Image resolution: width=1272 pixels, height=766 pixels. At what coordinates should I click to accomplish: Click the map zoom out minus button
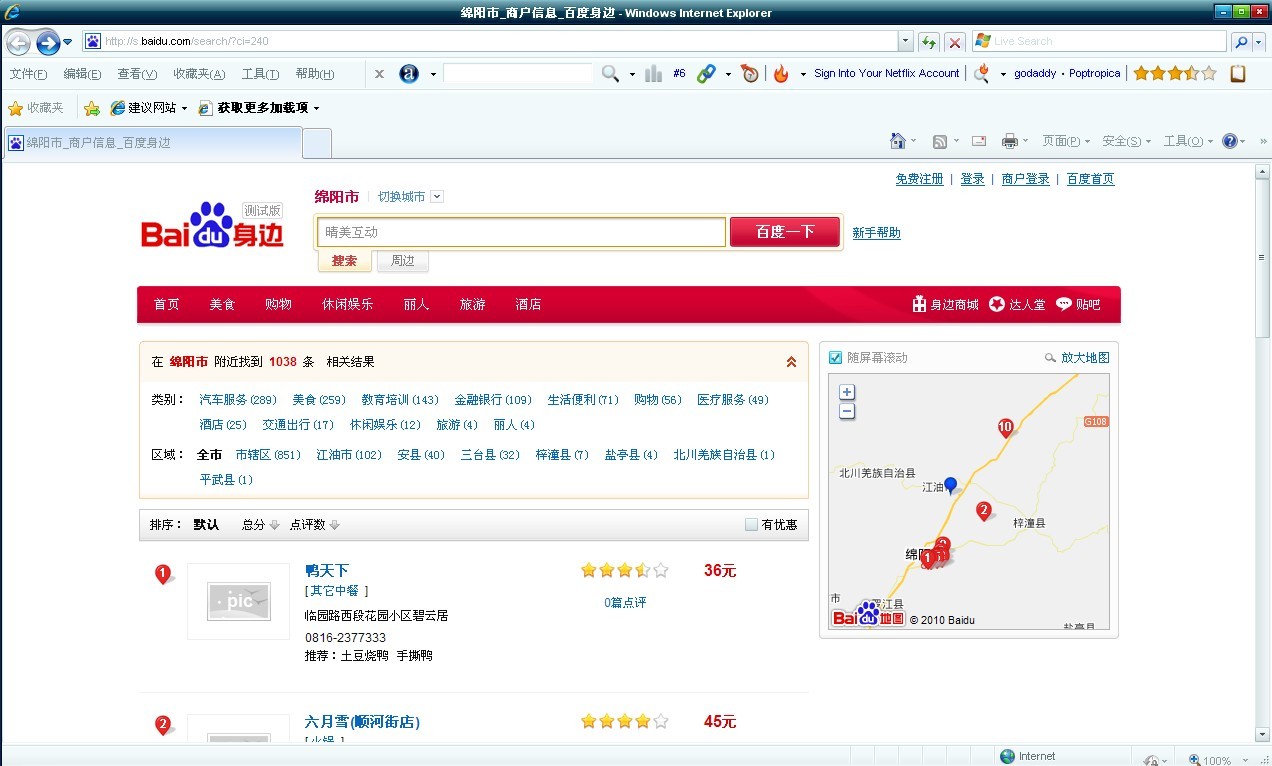[847, 411]
